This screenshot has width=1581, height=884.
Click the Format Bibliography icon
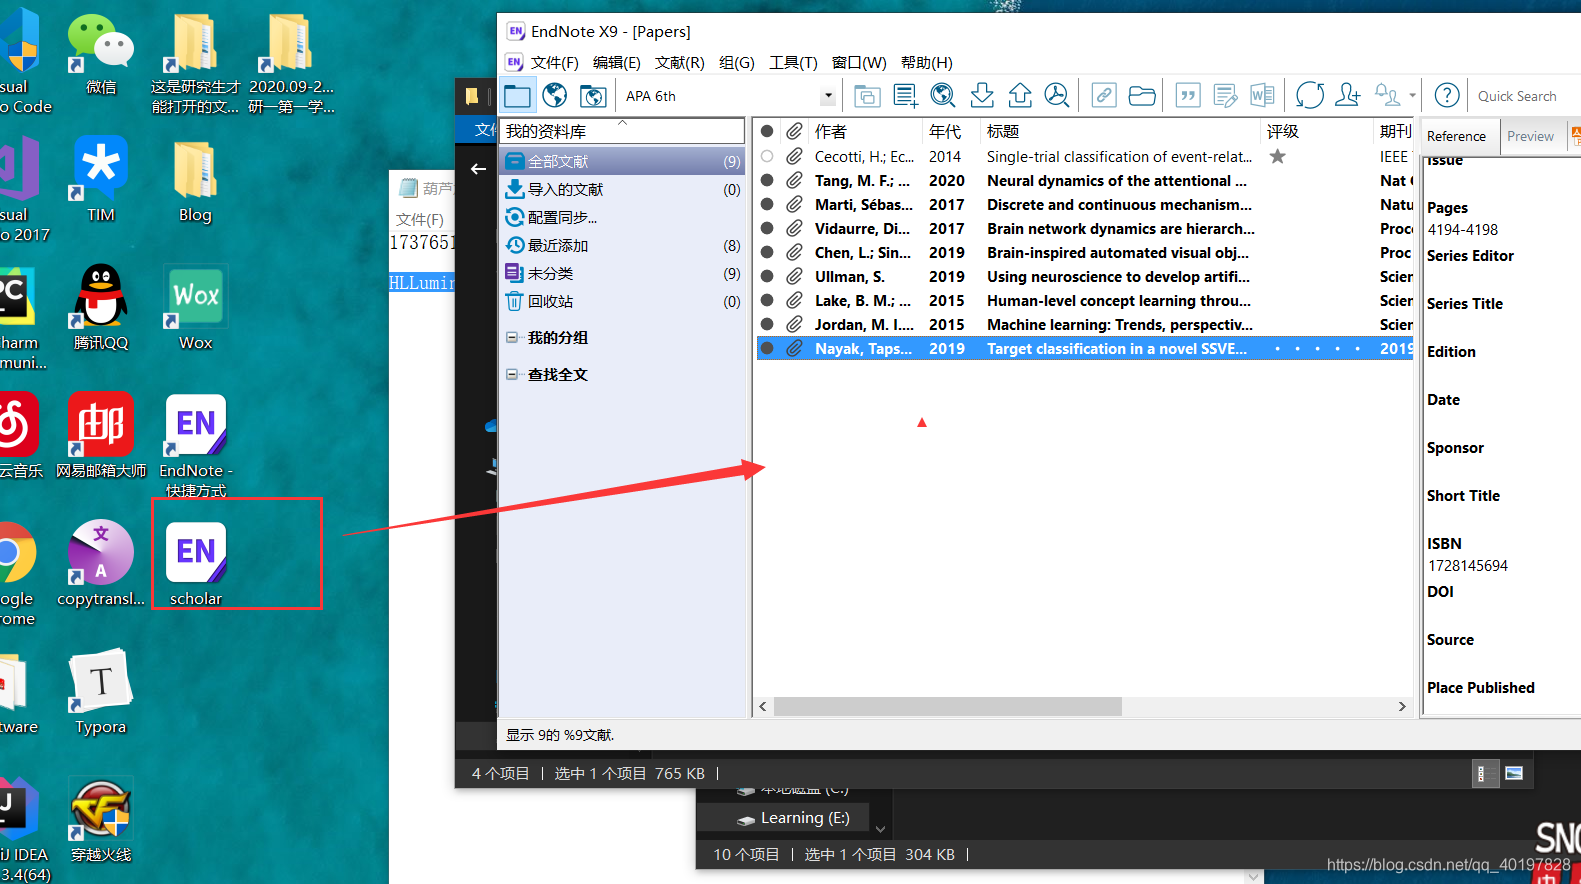coord(1225,96)
